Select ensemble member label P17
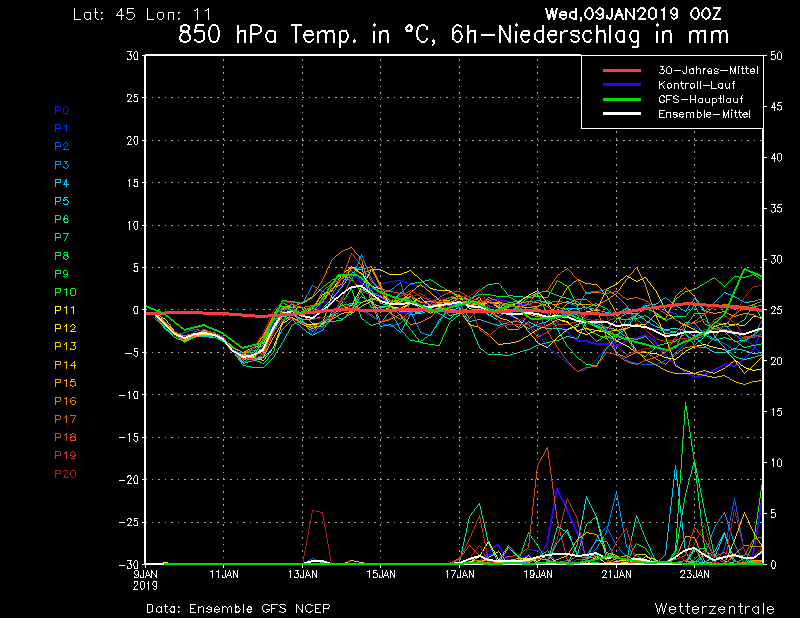Image resolution: width=800 pixels, height=618 pixels. pos(65,419)
